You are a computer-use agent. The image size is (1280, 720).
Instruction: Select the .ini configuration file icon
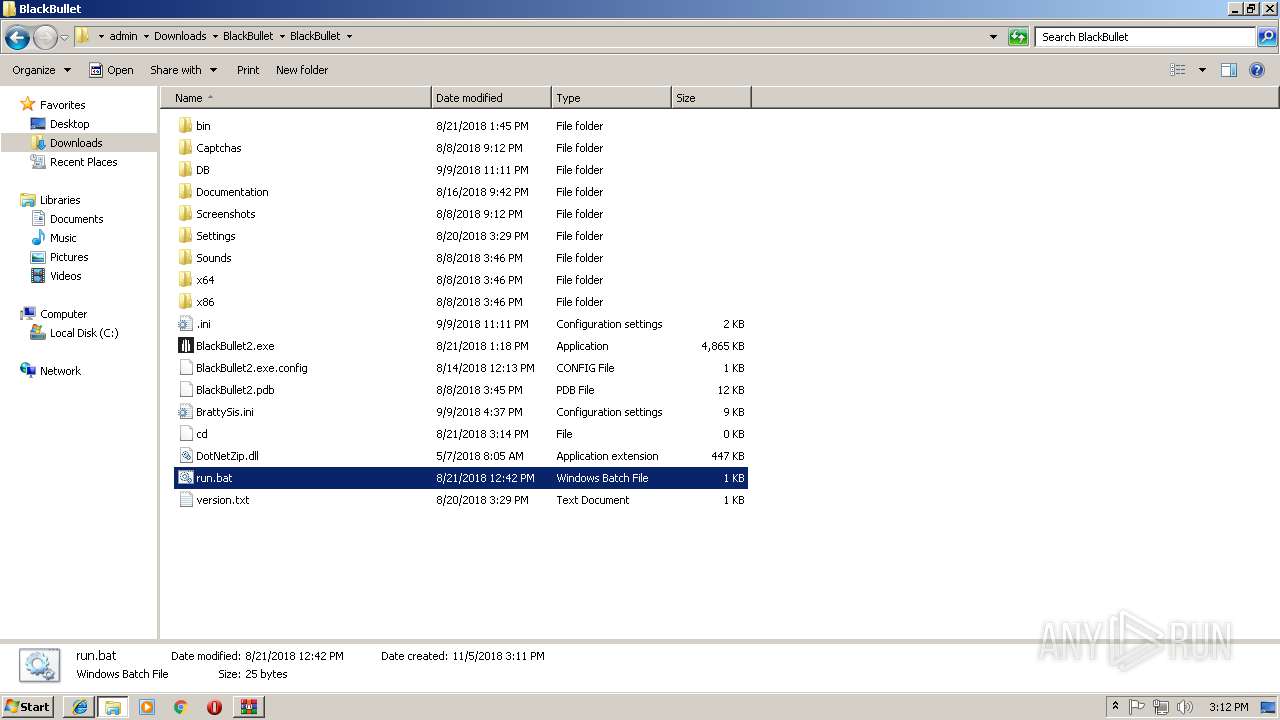tap(185, 324)
